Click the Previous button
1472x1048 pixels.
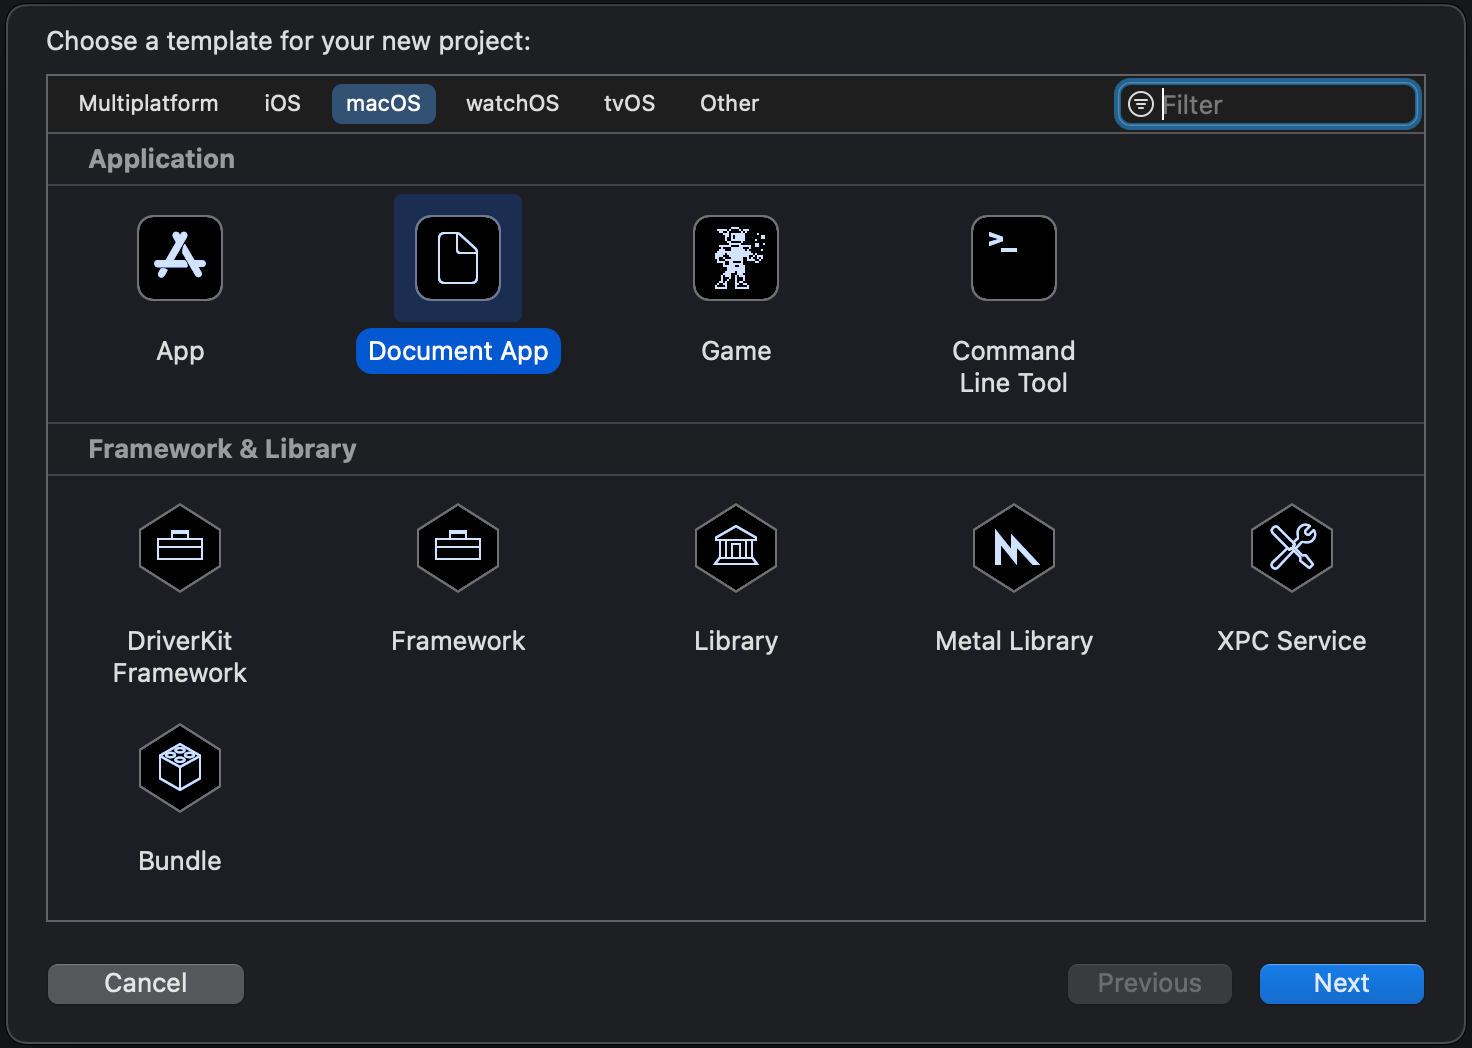[x=1149, y=983]
